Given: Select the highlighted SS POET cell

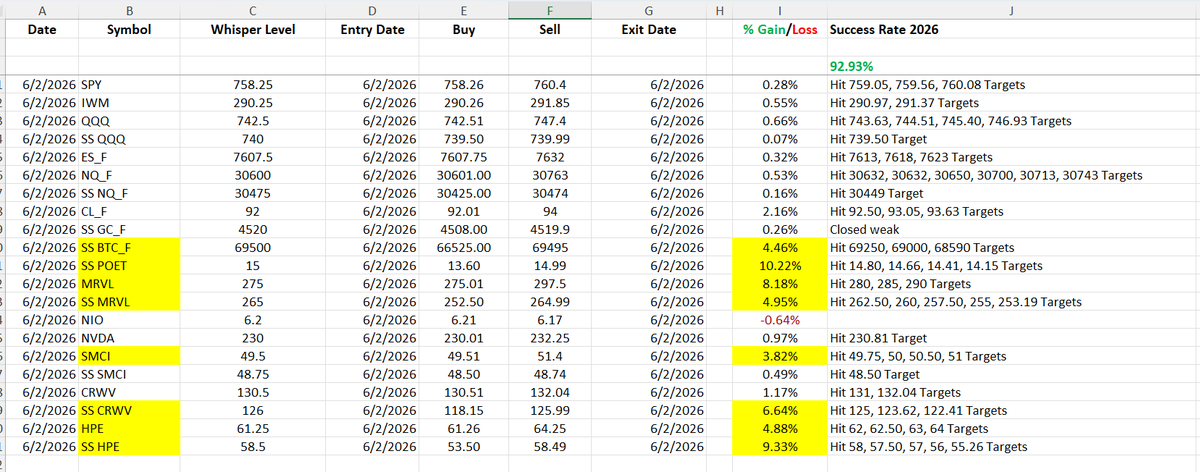Looking at the screenshot, I should (x=129, y=265).
